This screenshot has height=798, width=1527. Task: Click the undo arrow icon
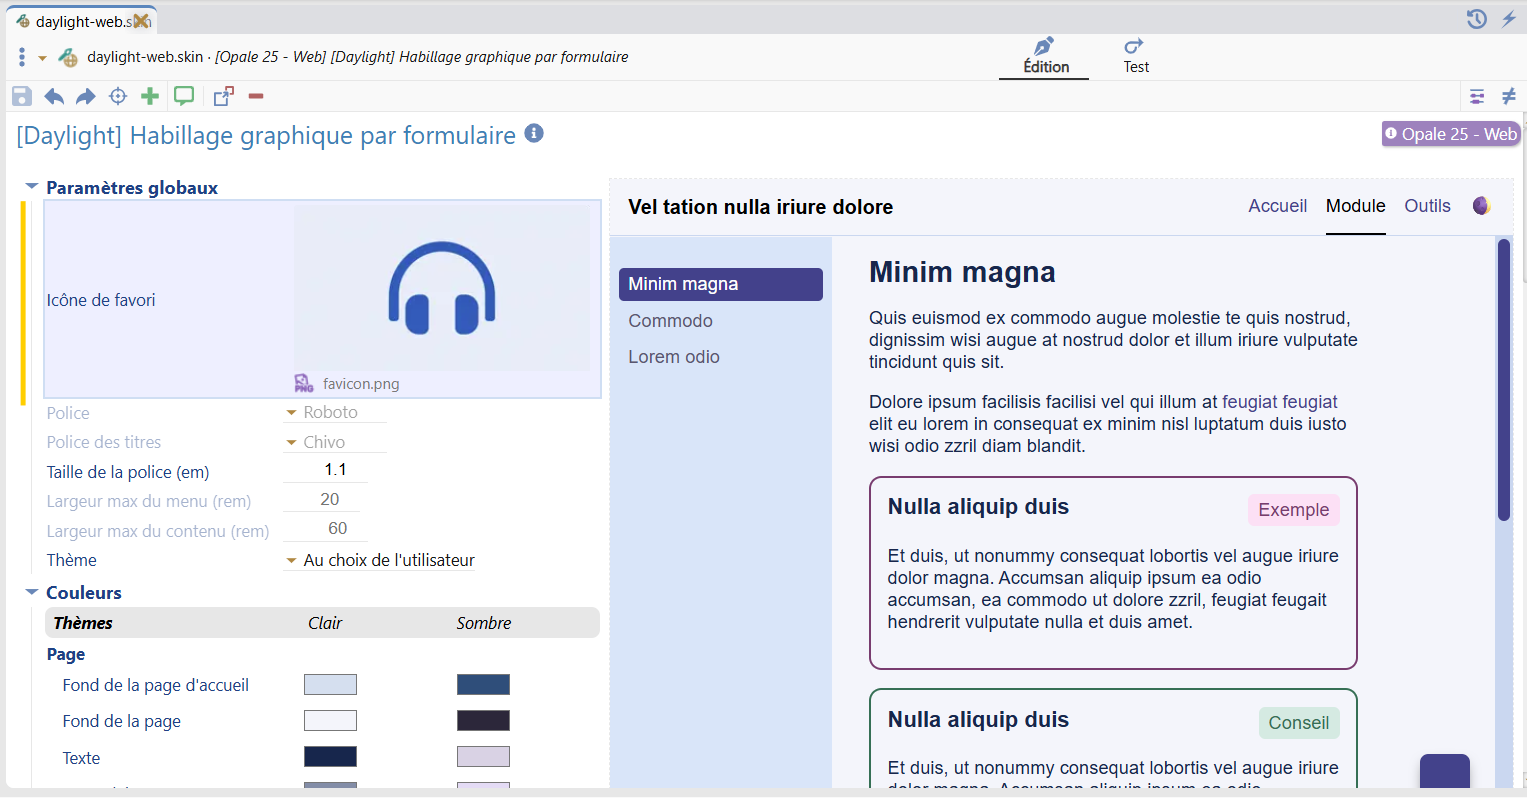pyautogui.click(x=54, y=96)
